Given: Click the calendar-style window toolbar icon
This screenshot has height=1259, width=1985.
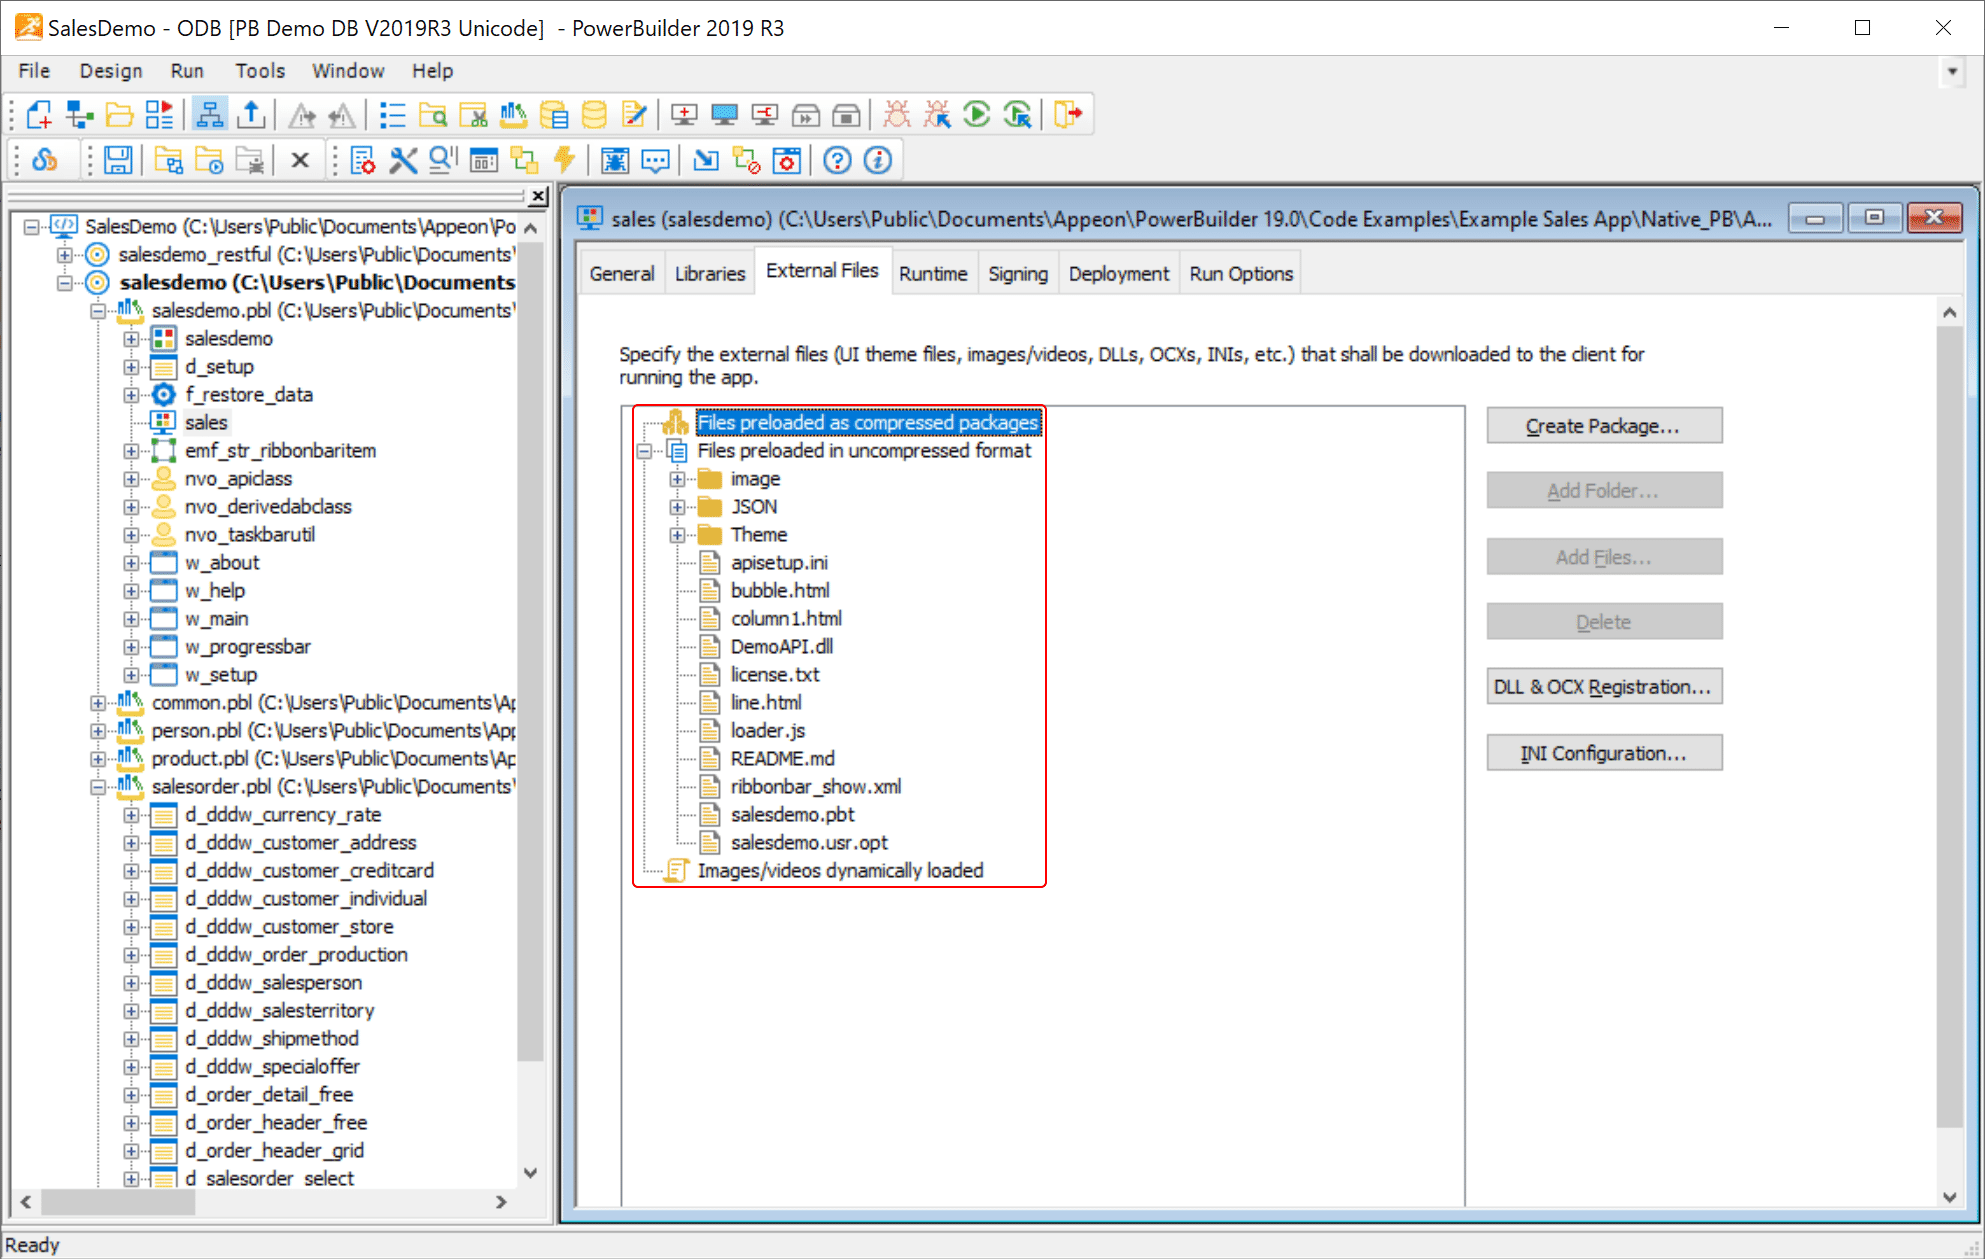Looking at the screenshot, I should click(484, 160).
